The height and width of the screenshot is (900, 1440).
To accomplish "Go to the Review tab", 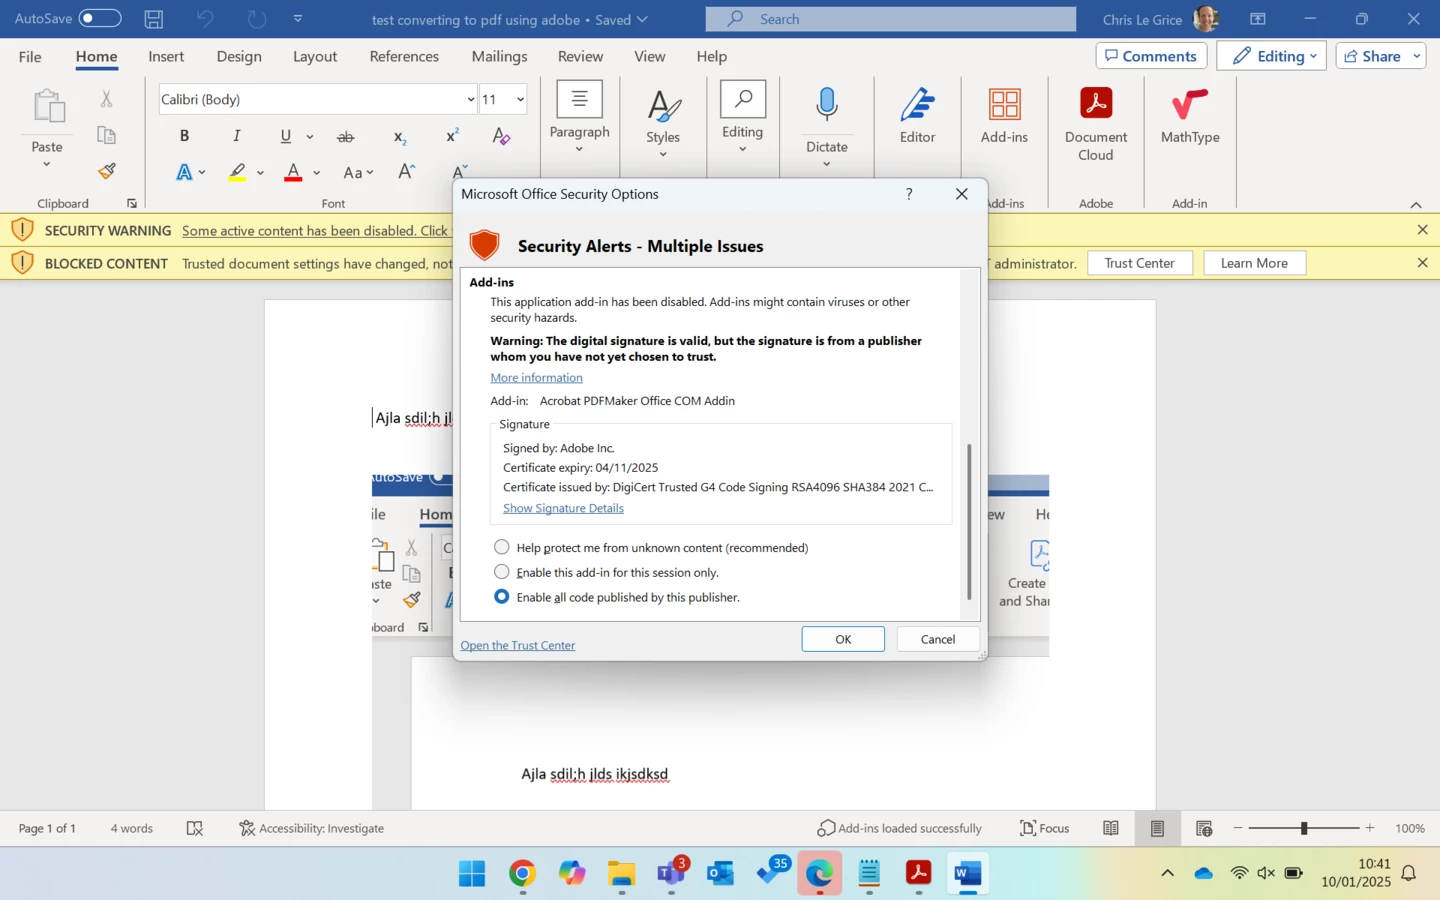I will click(x=580, y=56).
